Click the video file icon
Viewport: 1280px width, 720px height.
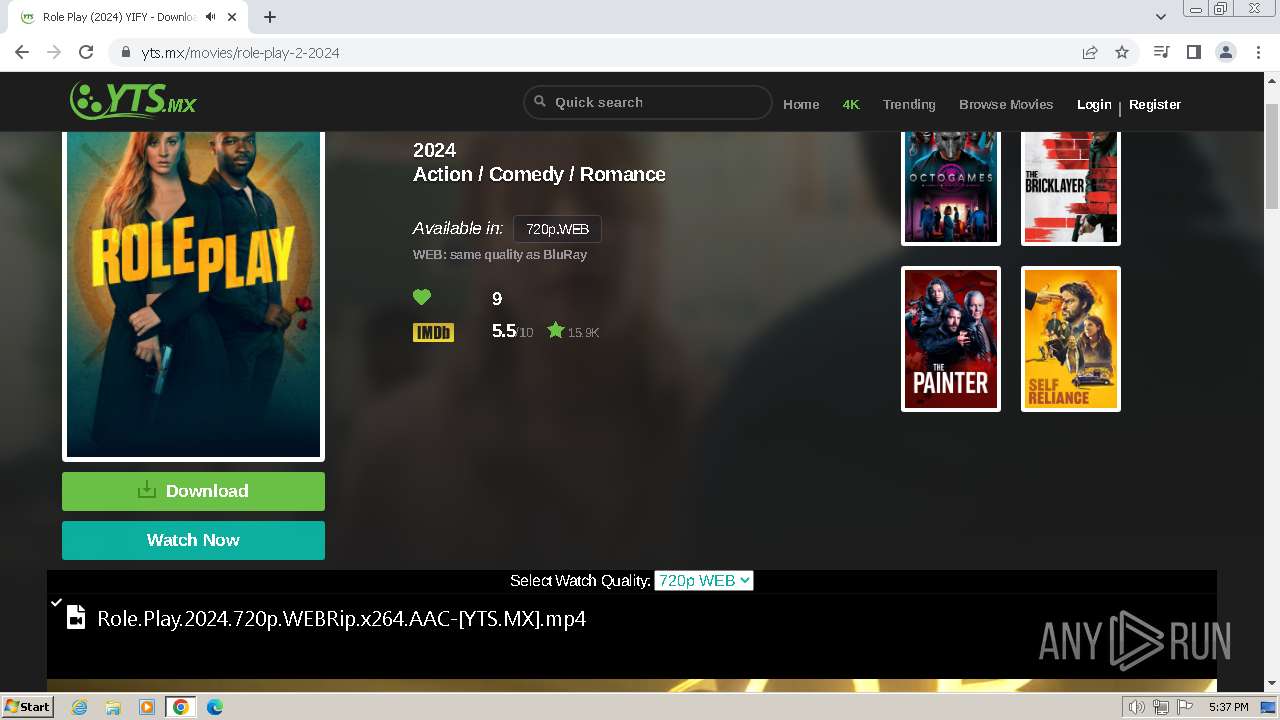(75, 619)
